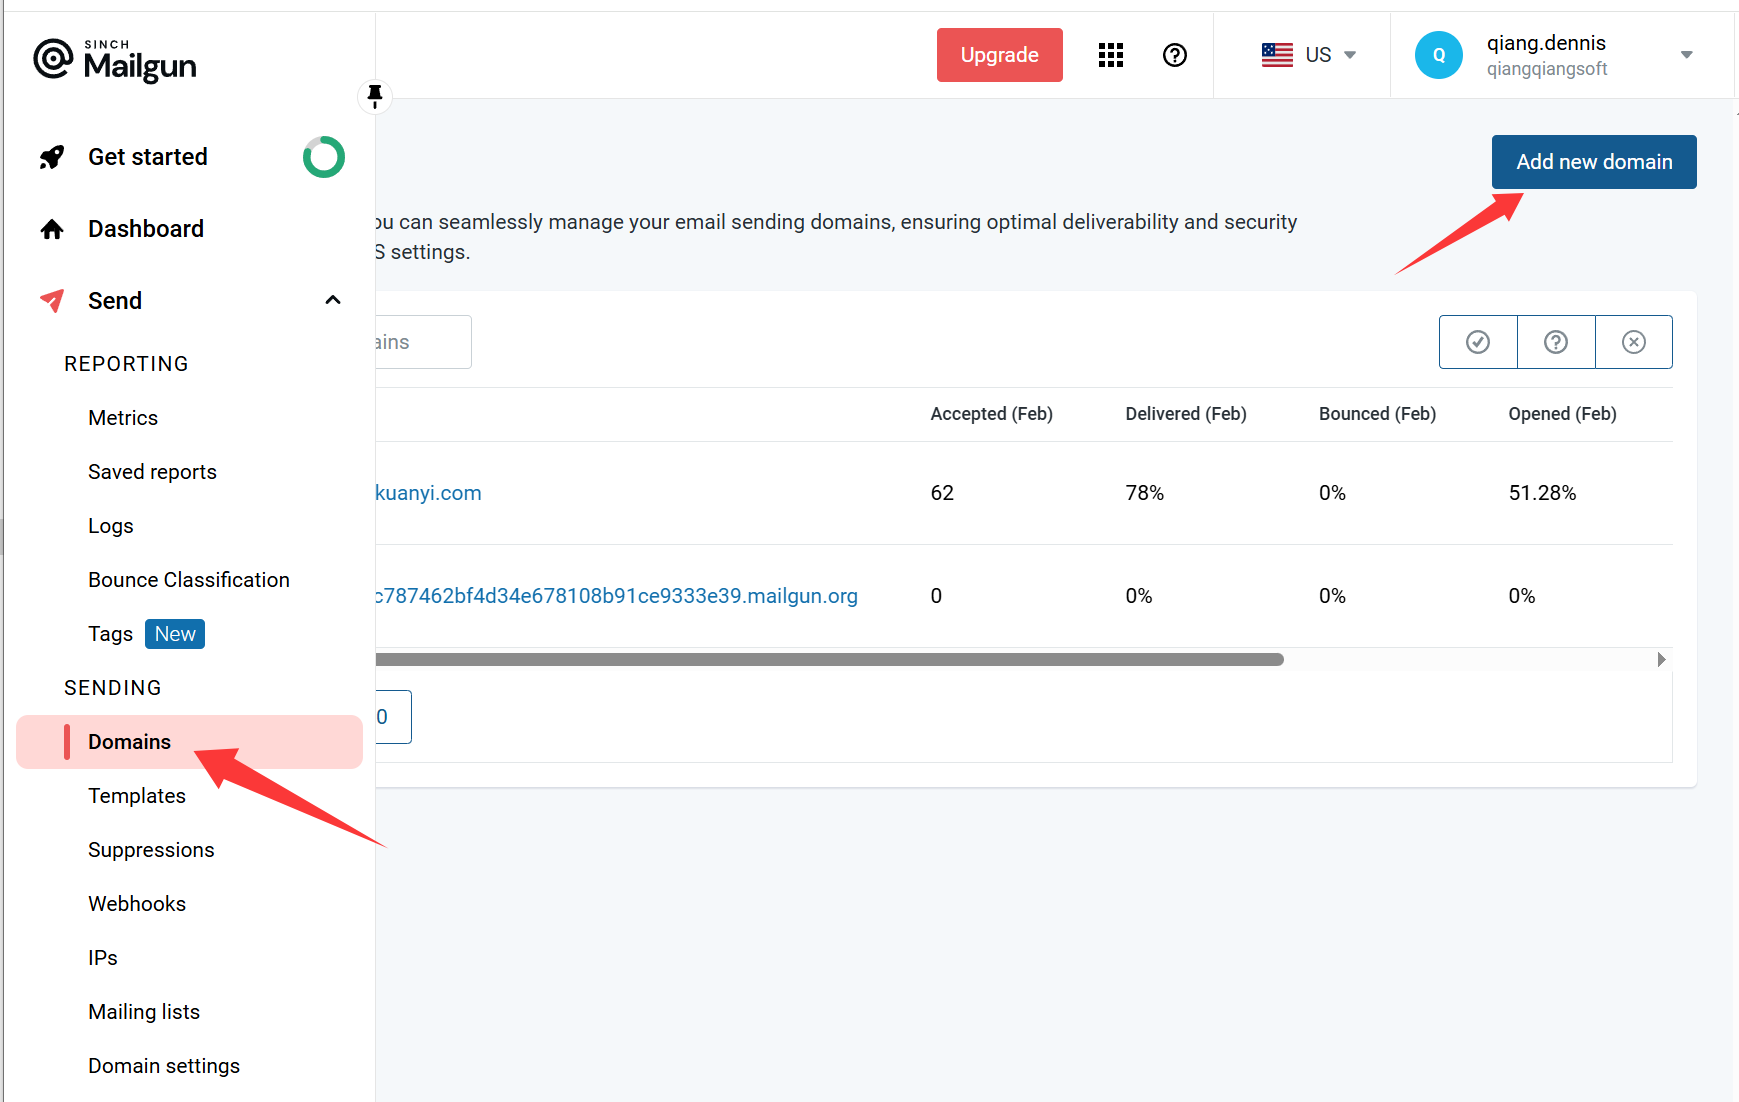This screenshot has width=1739, height=1102.
Task: Toggle the disabled domains X filter
Action: coord(1633,342)
